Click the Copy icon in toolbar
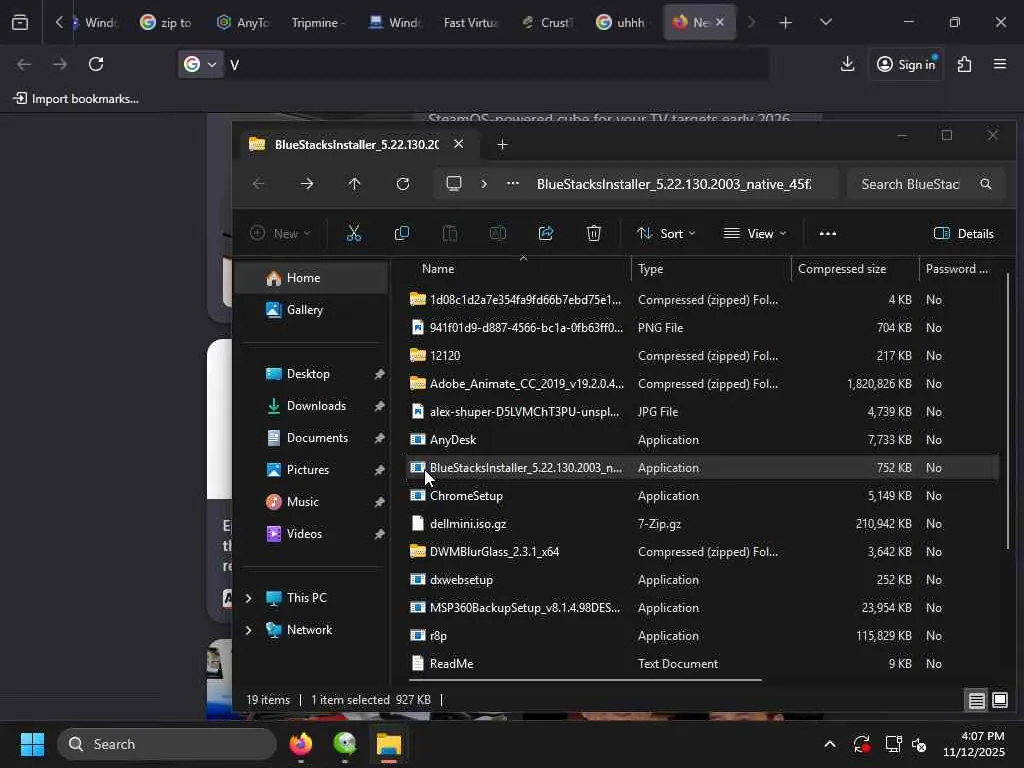 click(402, 233)
